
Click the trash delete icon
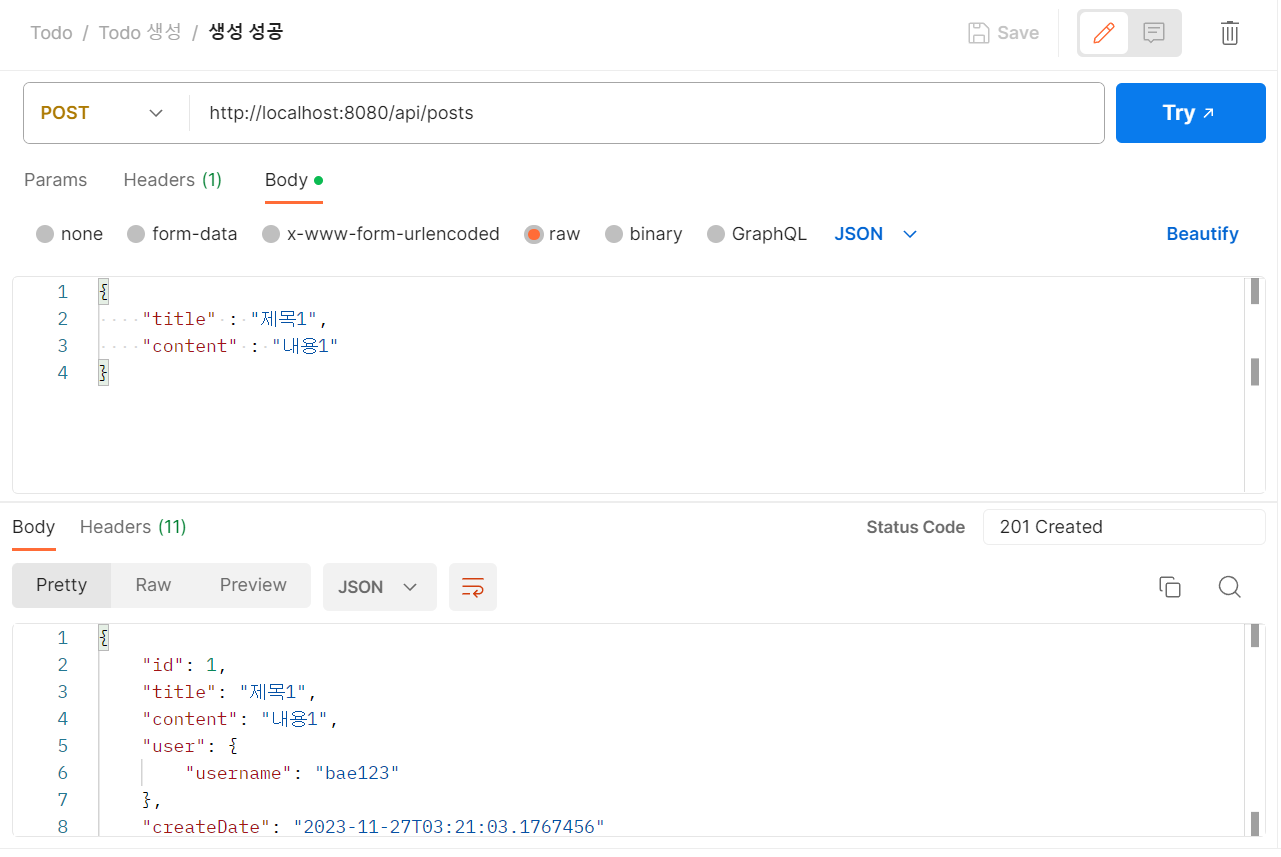1230,32
